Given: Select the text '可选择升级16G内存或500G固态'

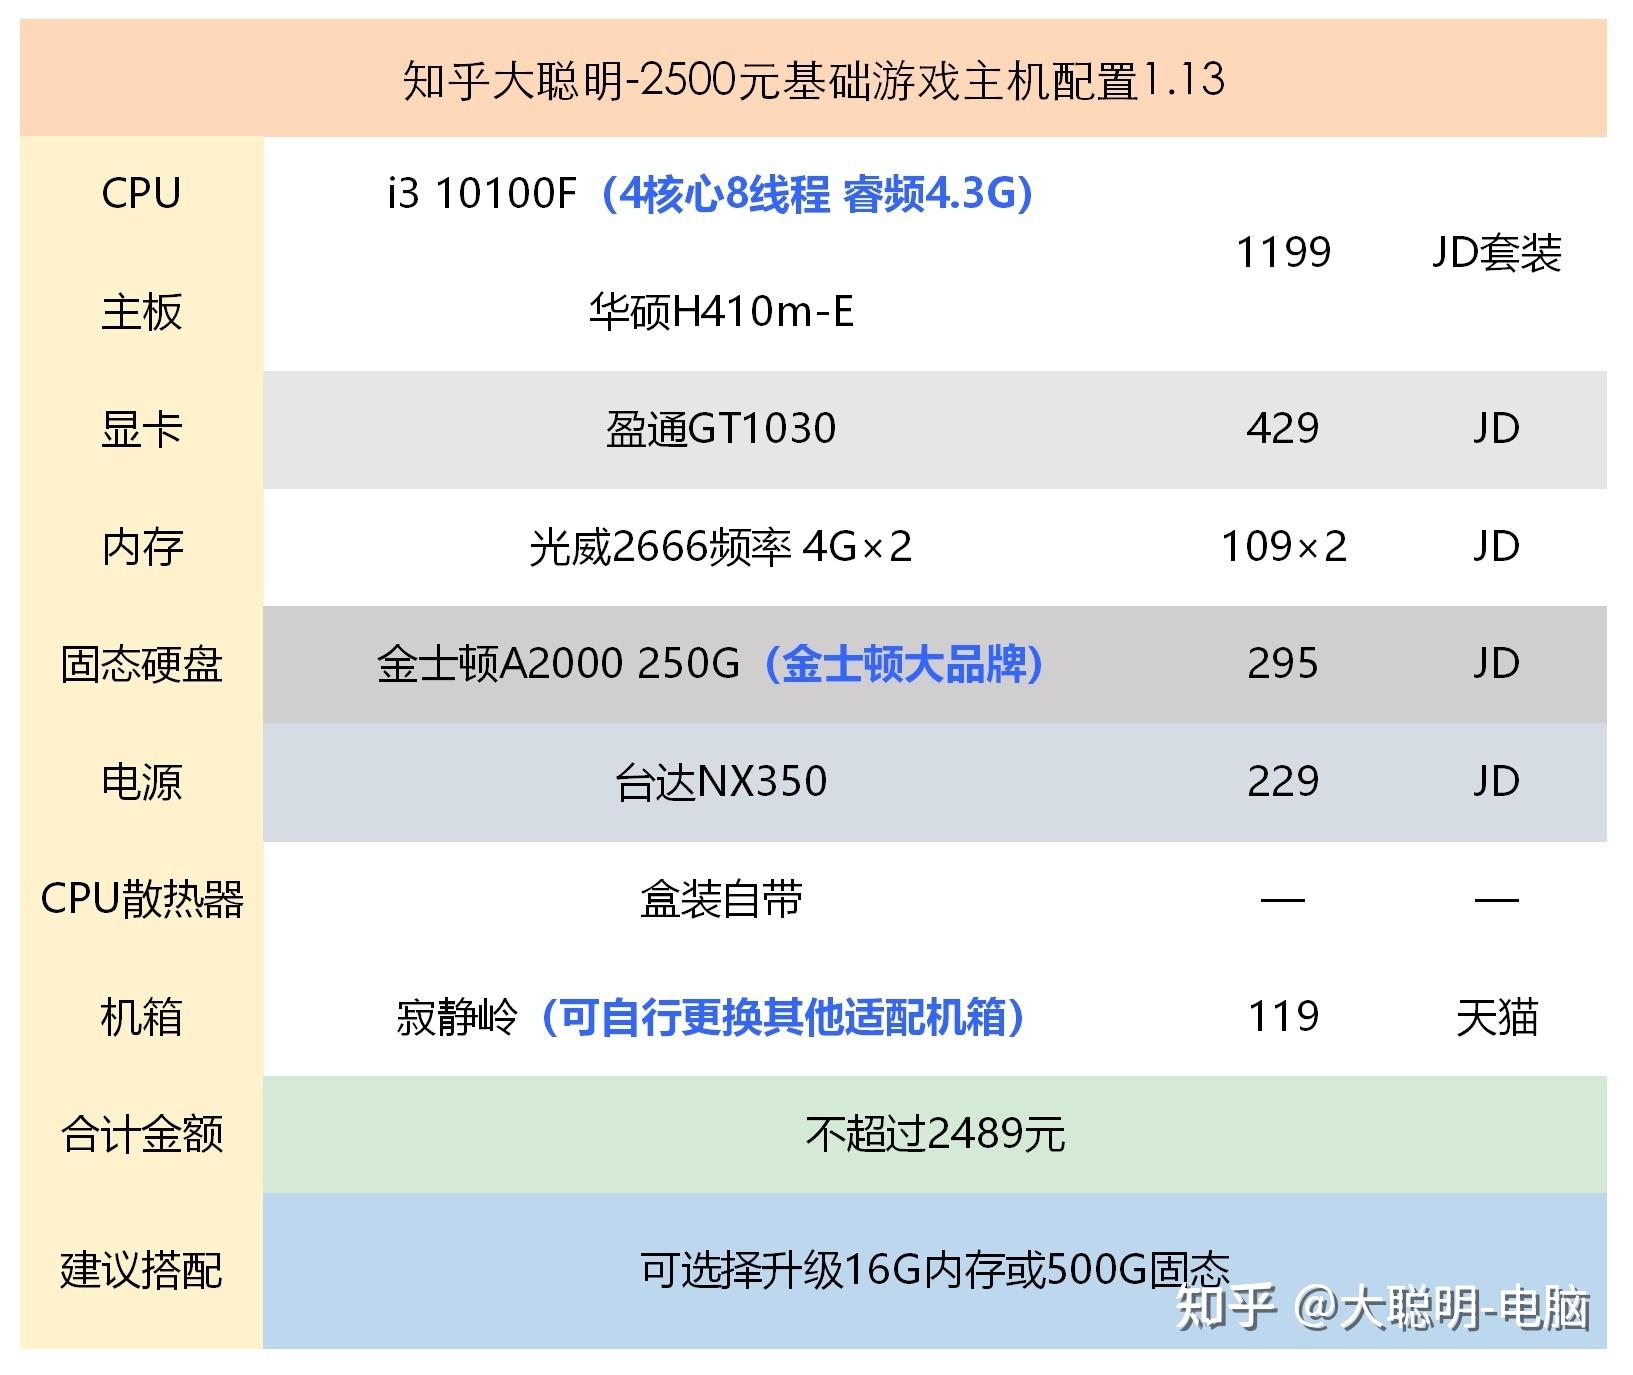Looking at the screenshot, I should (x=935, y=1270).
